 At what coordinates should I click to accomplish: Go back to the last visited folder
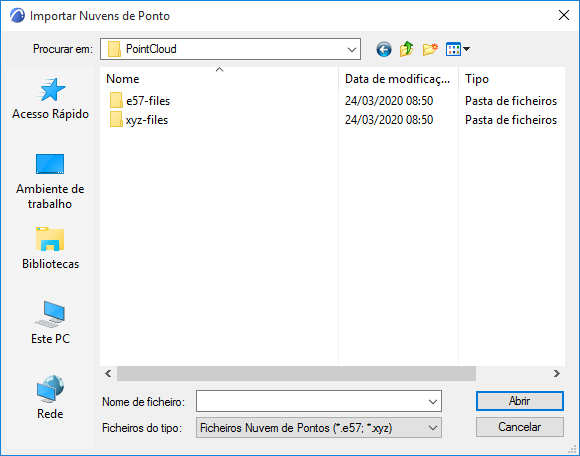(384, 49)
